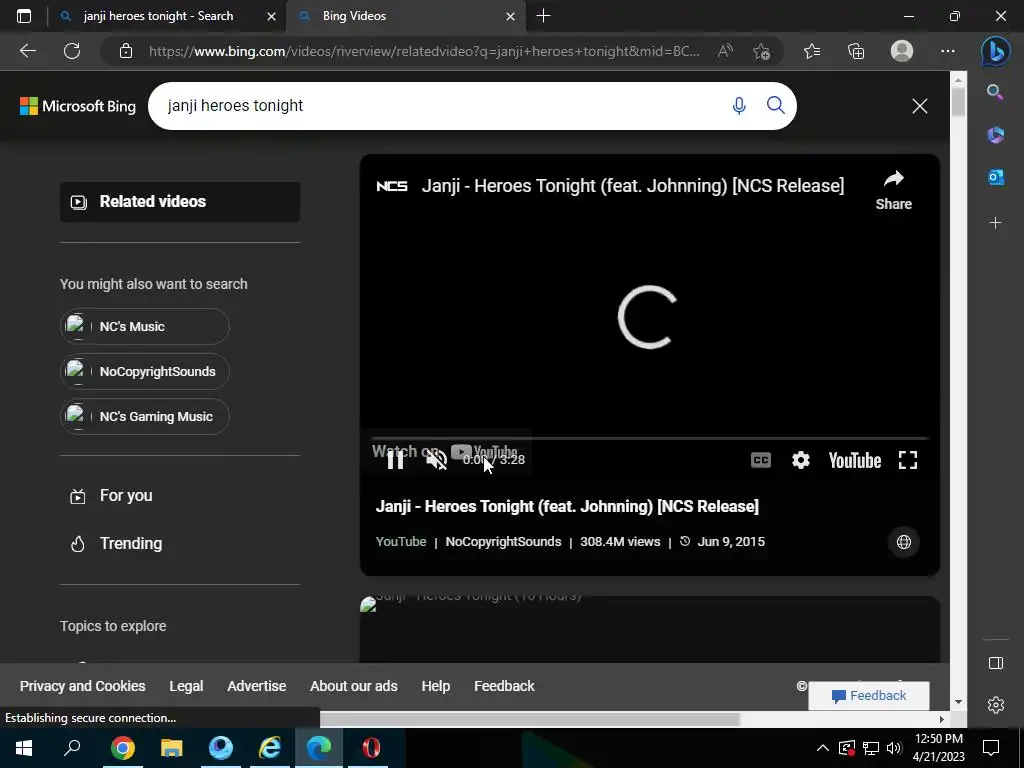1024x768 pixels.
Task: Close the janji heroes tonight tab
Action: pyautogui.click(x=271, y=16)
